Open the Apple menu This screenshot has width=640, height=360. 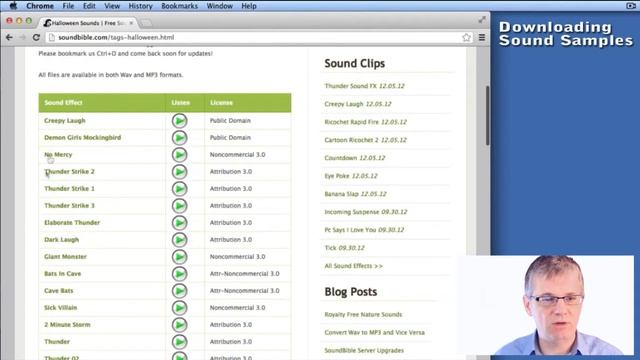coord(13,6)
